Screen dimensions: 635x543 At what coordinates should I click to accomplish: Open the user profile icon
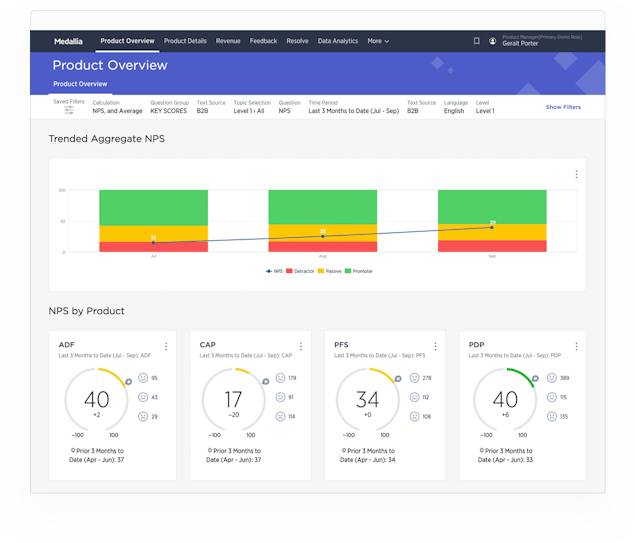(x=492, y=41)
